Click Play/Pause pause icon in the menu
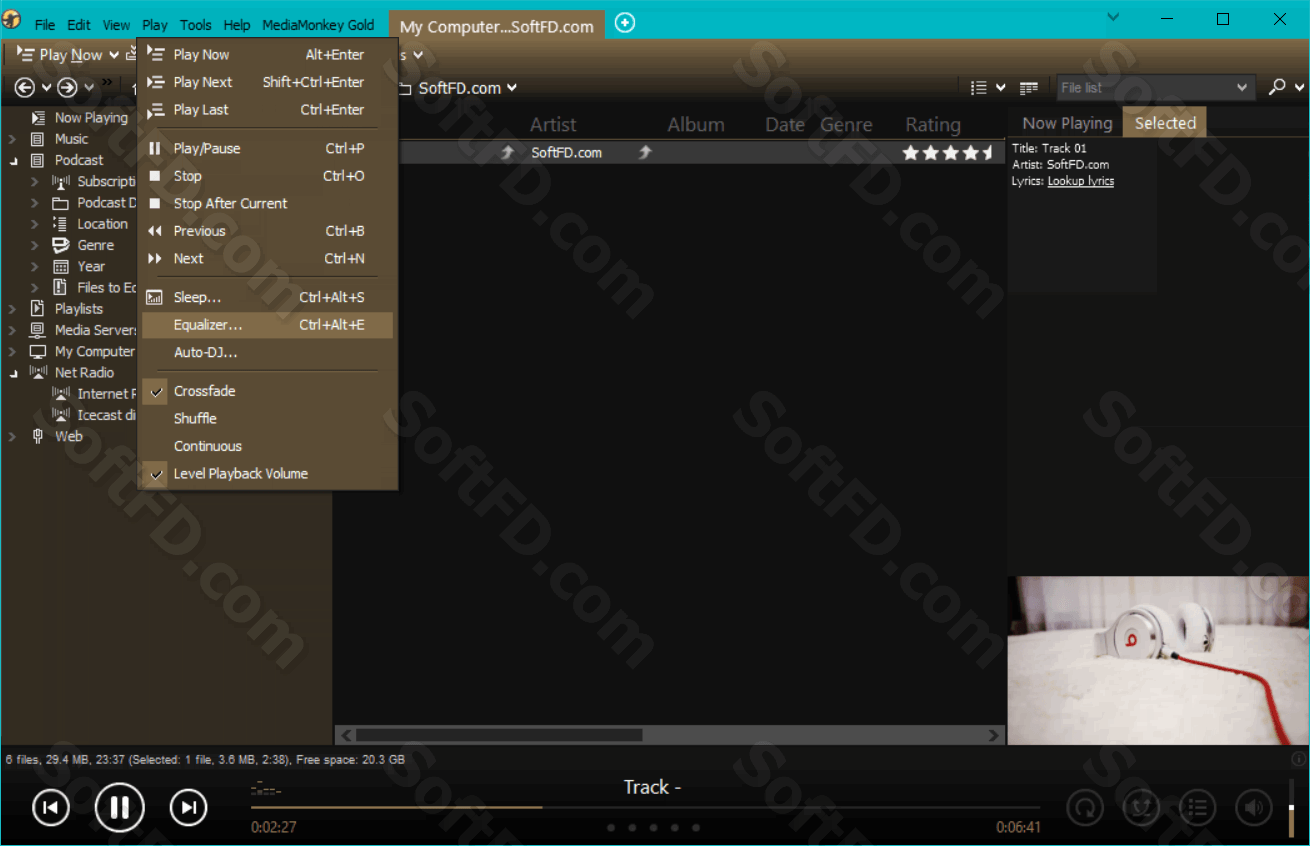The width and height of the screenshot is (1310, 846). [x=155, y=148]
